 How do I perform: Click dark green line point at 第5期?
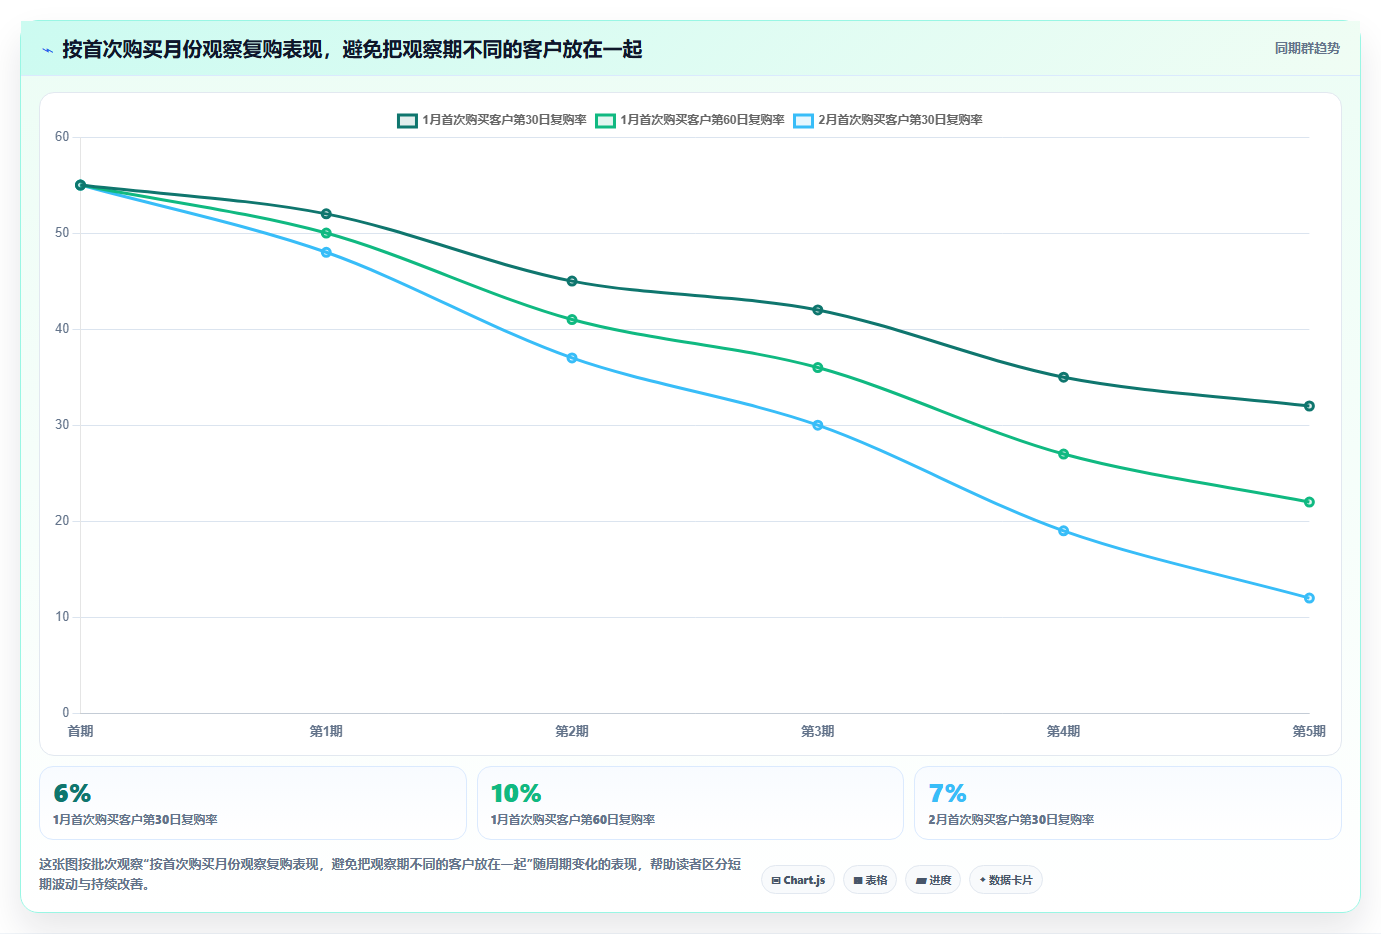click(x=1309, y=406)
